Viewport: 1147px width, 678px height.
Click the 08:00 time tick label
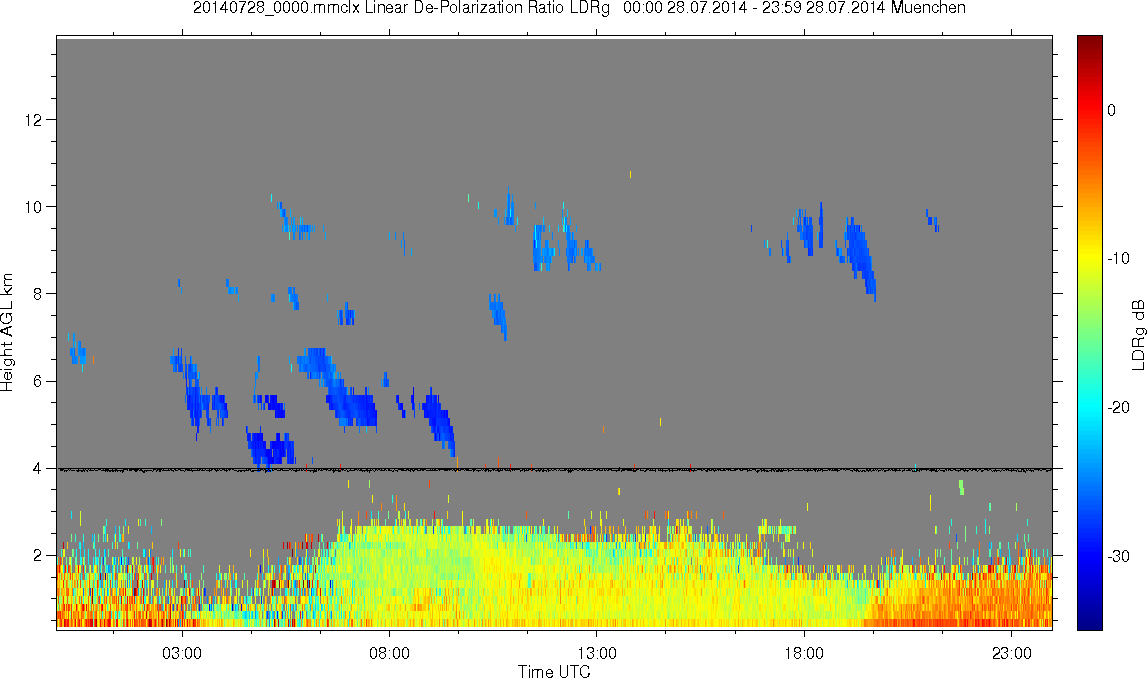(389, 653)
